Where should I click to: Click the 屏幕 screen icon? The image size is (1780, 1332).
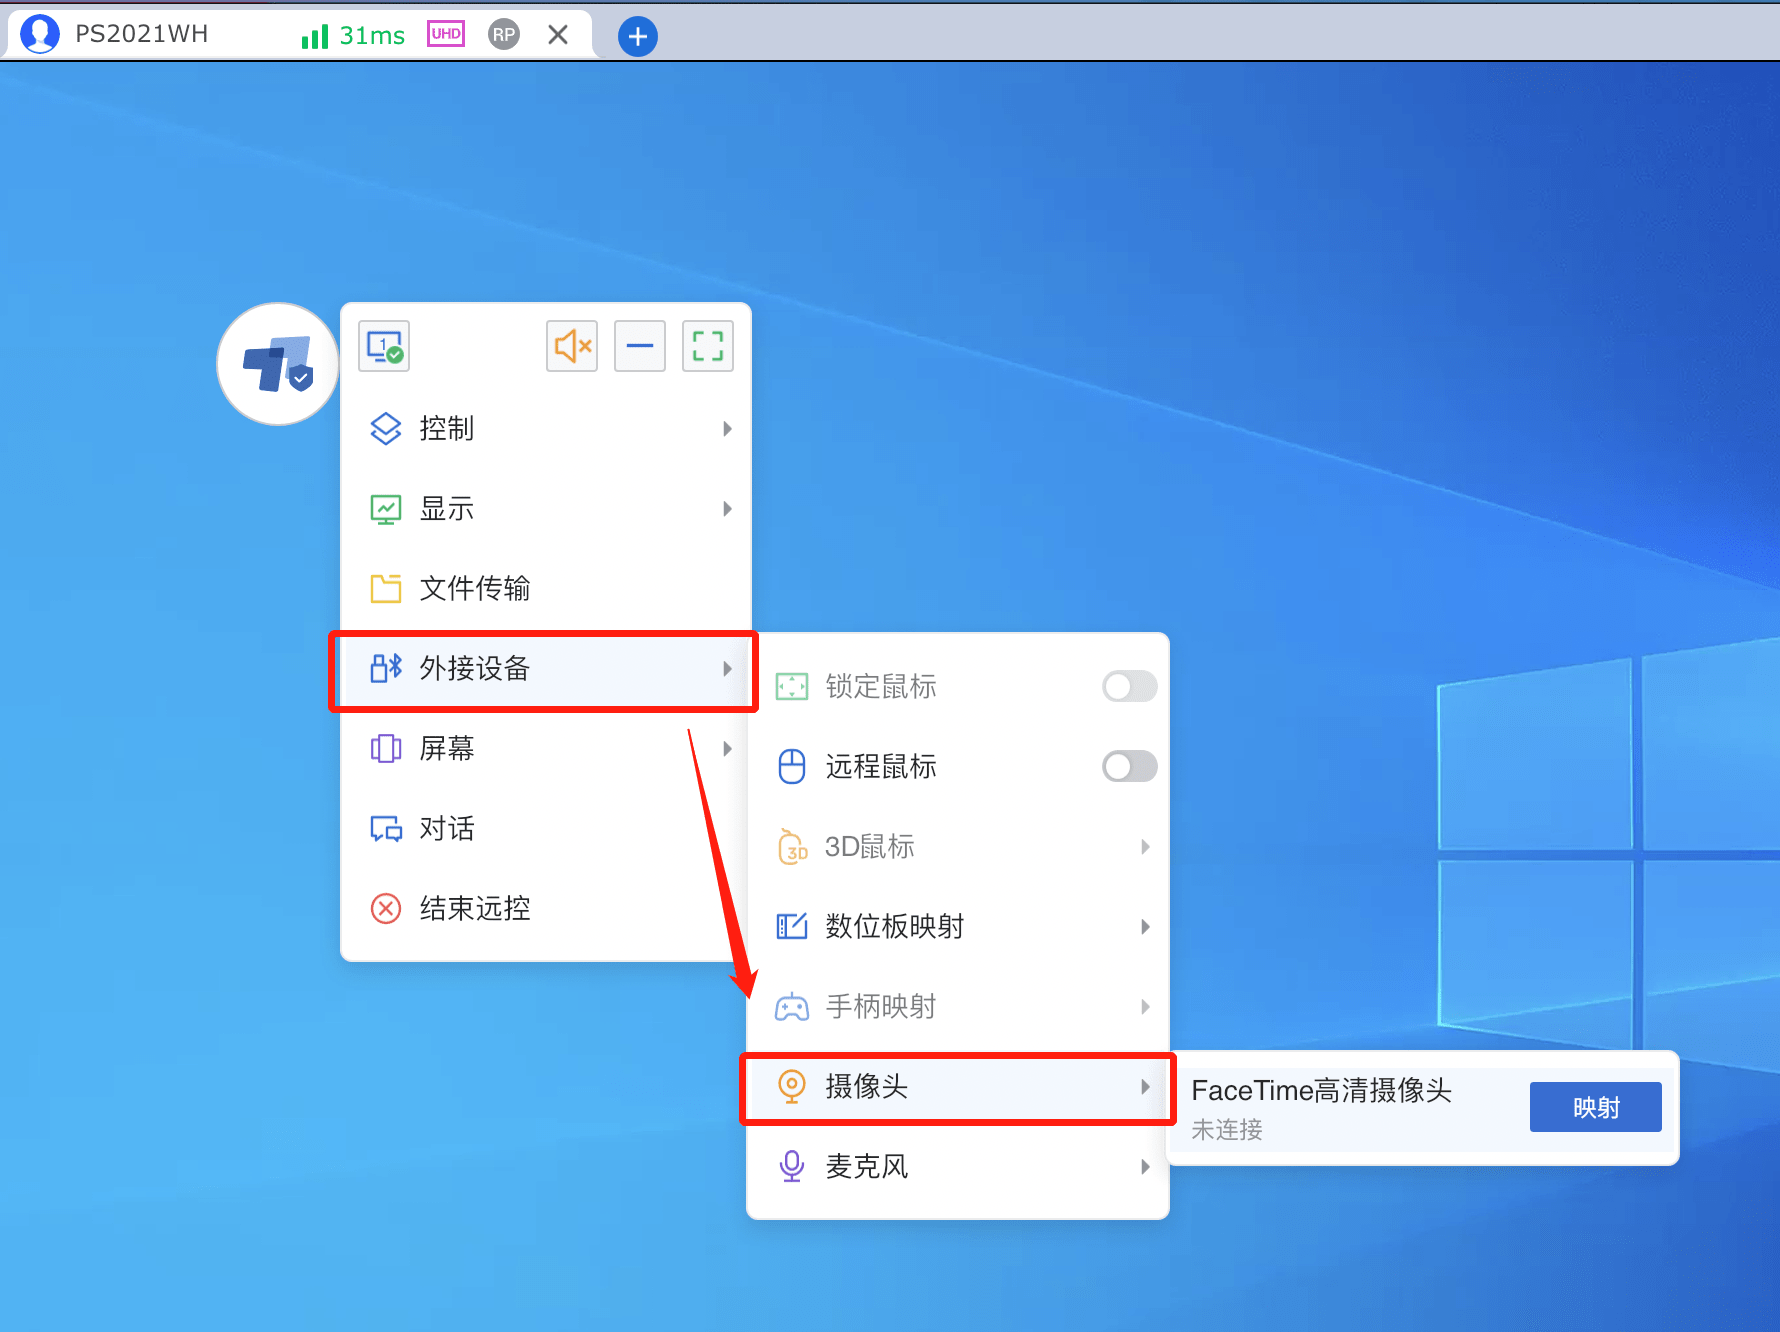(x=386, y=748)
